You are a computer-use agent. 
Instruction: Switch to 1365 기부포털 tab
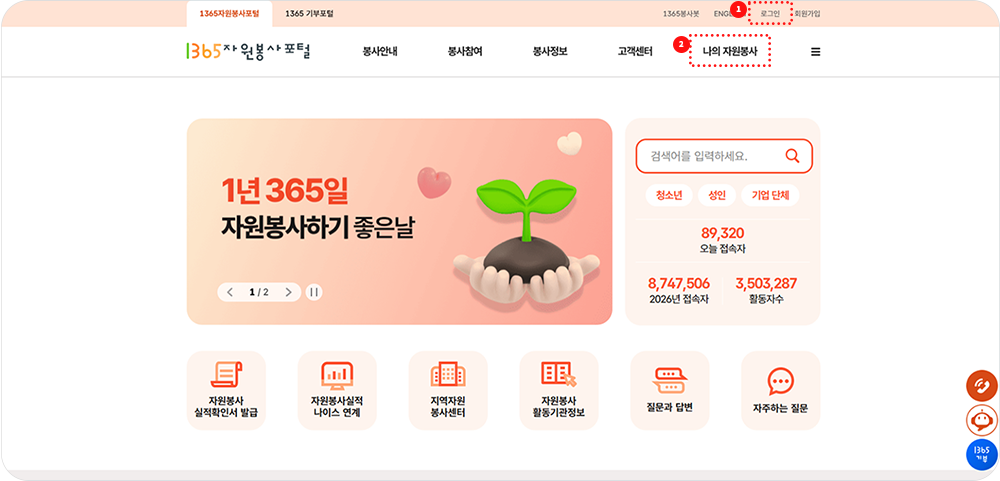pyautogui.click(x=309, y=13)
